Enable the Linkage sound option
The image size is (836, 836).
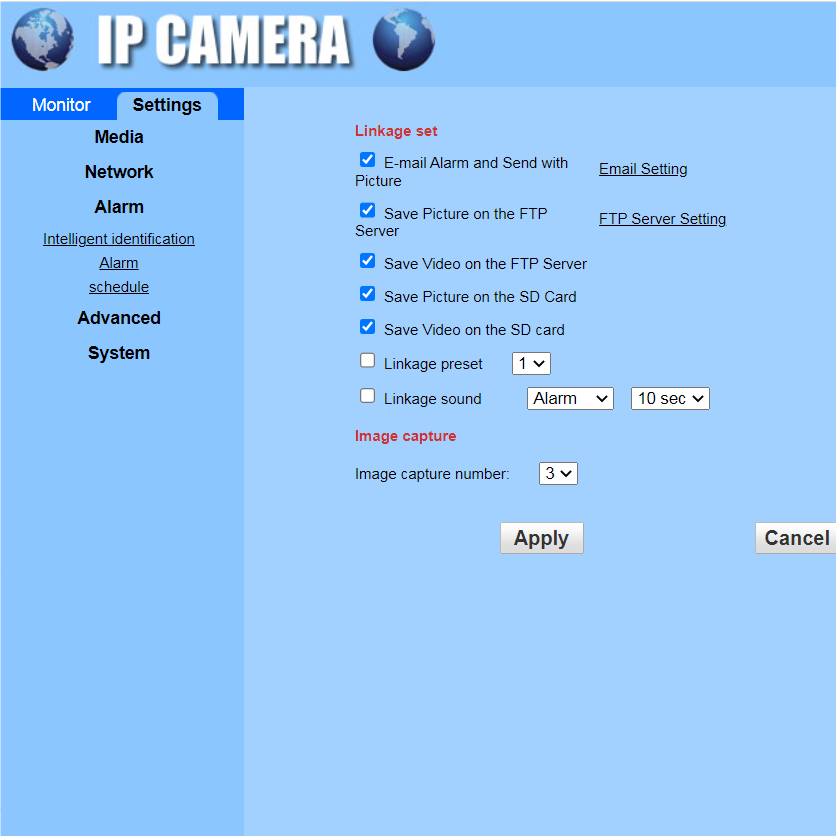click(367, 395)
